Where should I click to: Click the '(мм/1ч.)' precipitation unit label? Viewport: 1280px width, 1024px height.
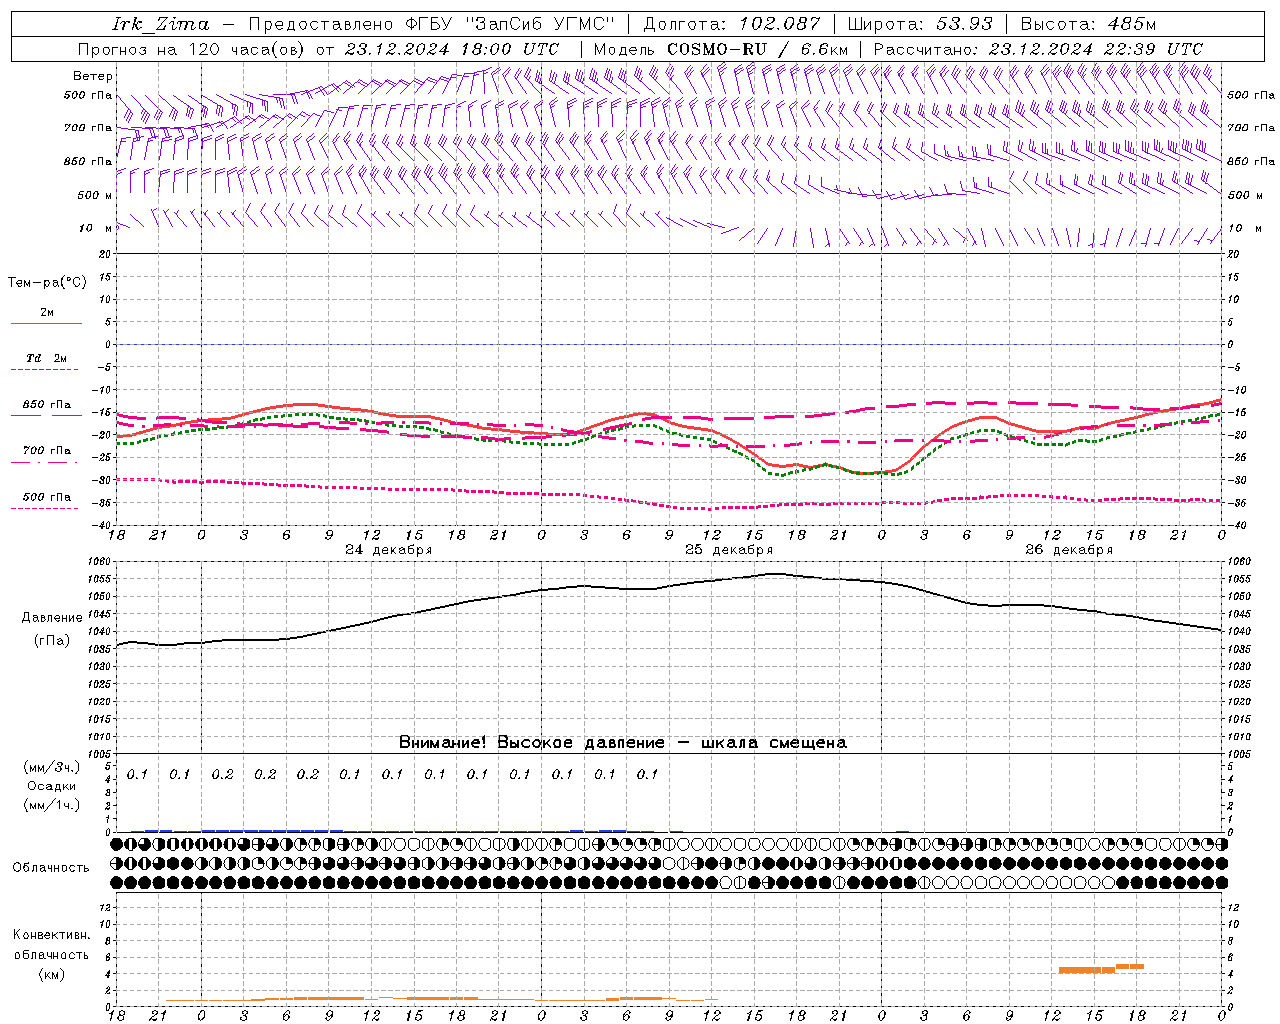[52, 805]
